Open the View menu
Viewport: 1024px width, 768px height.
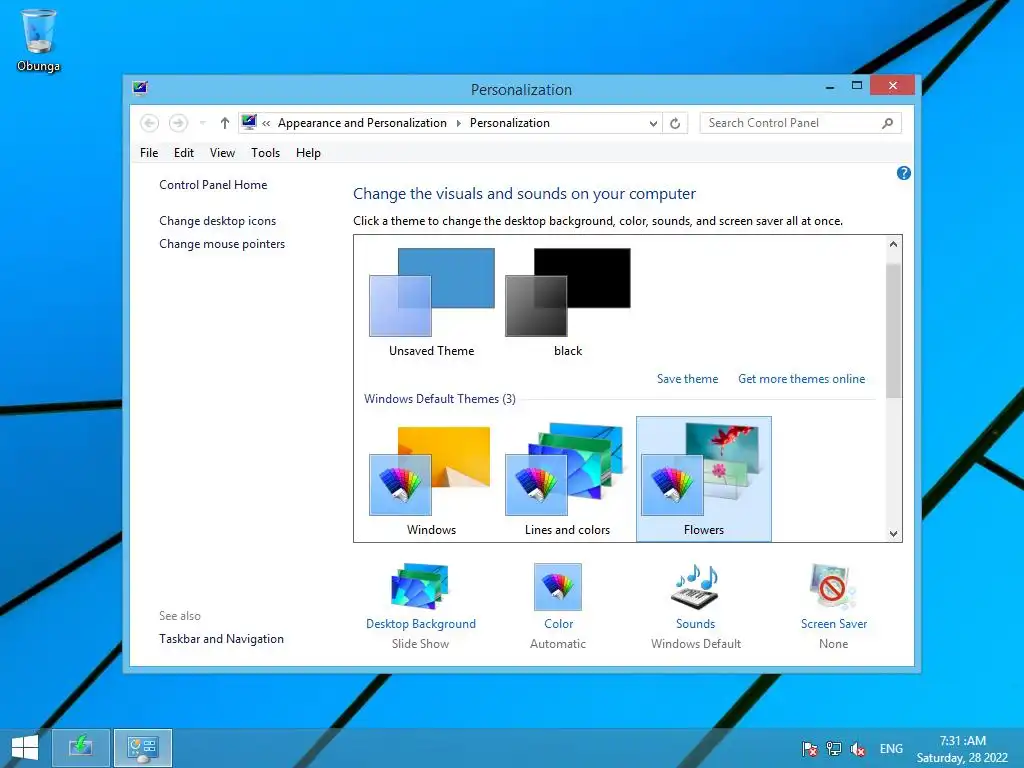222,153
